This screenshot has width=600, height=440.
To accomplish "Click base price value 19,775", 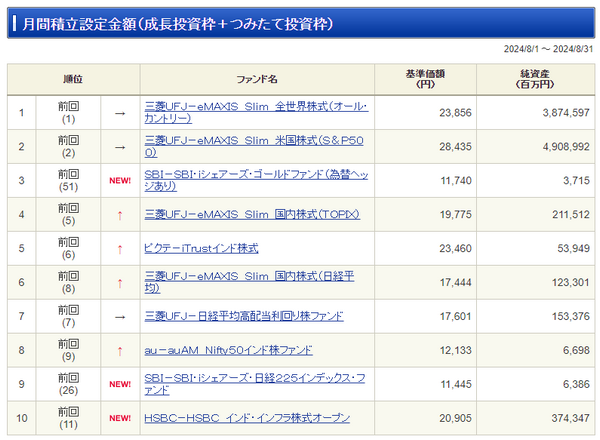I will [455, 215].
